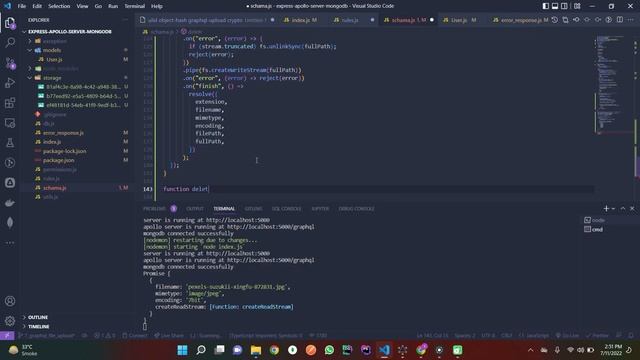Open the MongoDB leaf view

click(x=10, y=222)
